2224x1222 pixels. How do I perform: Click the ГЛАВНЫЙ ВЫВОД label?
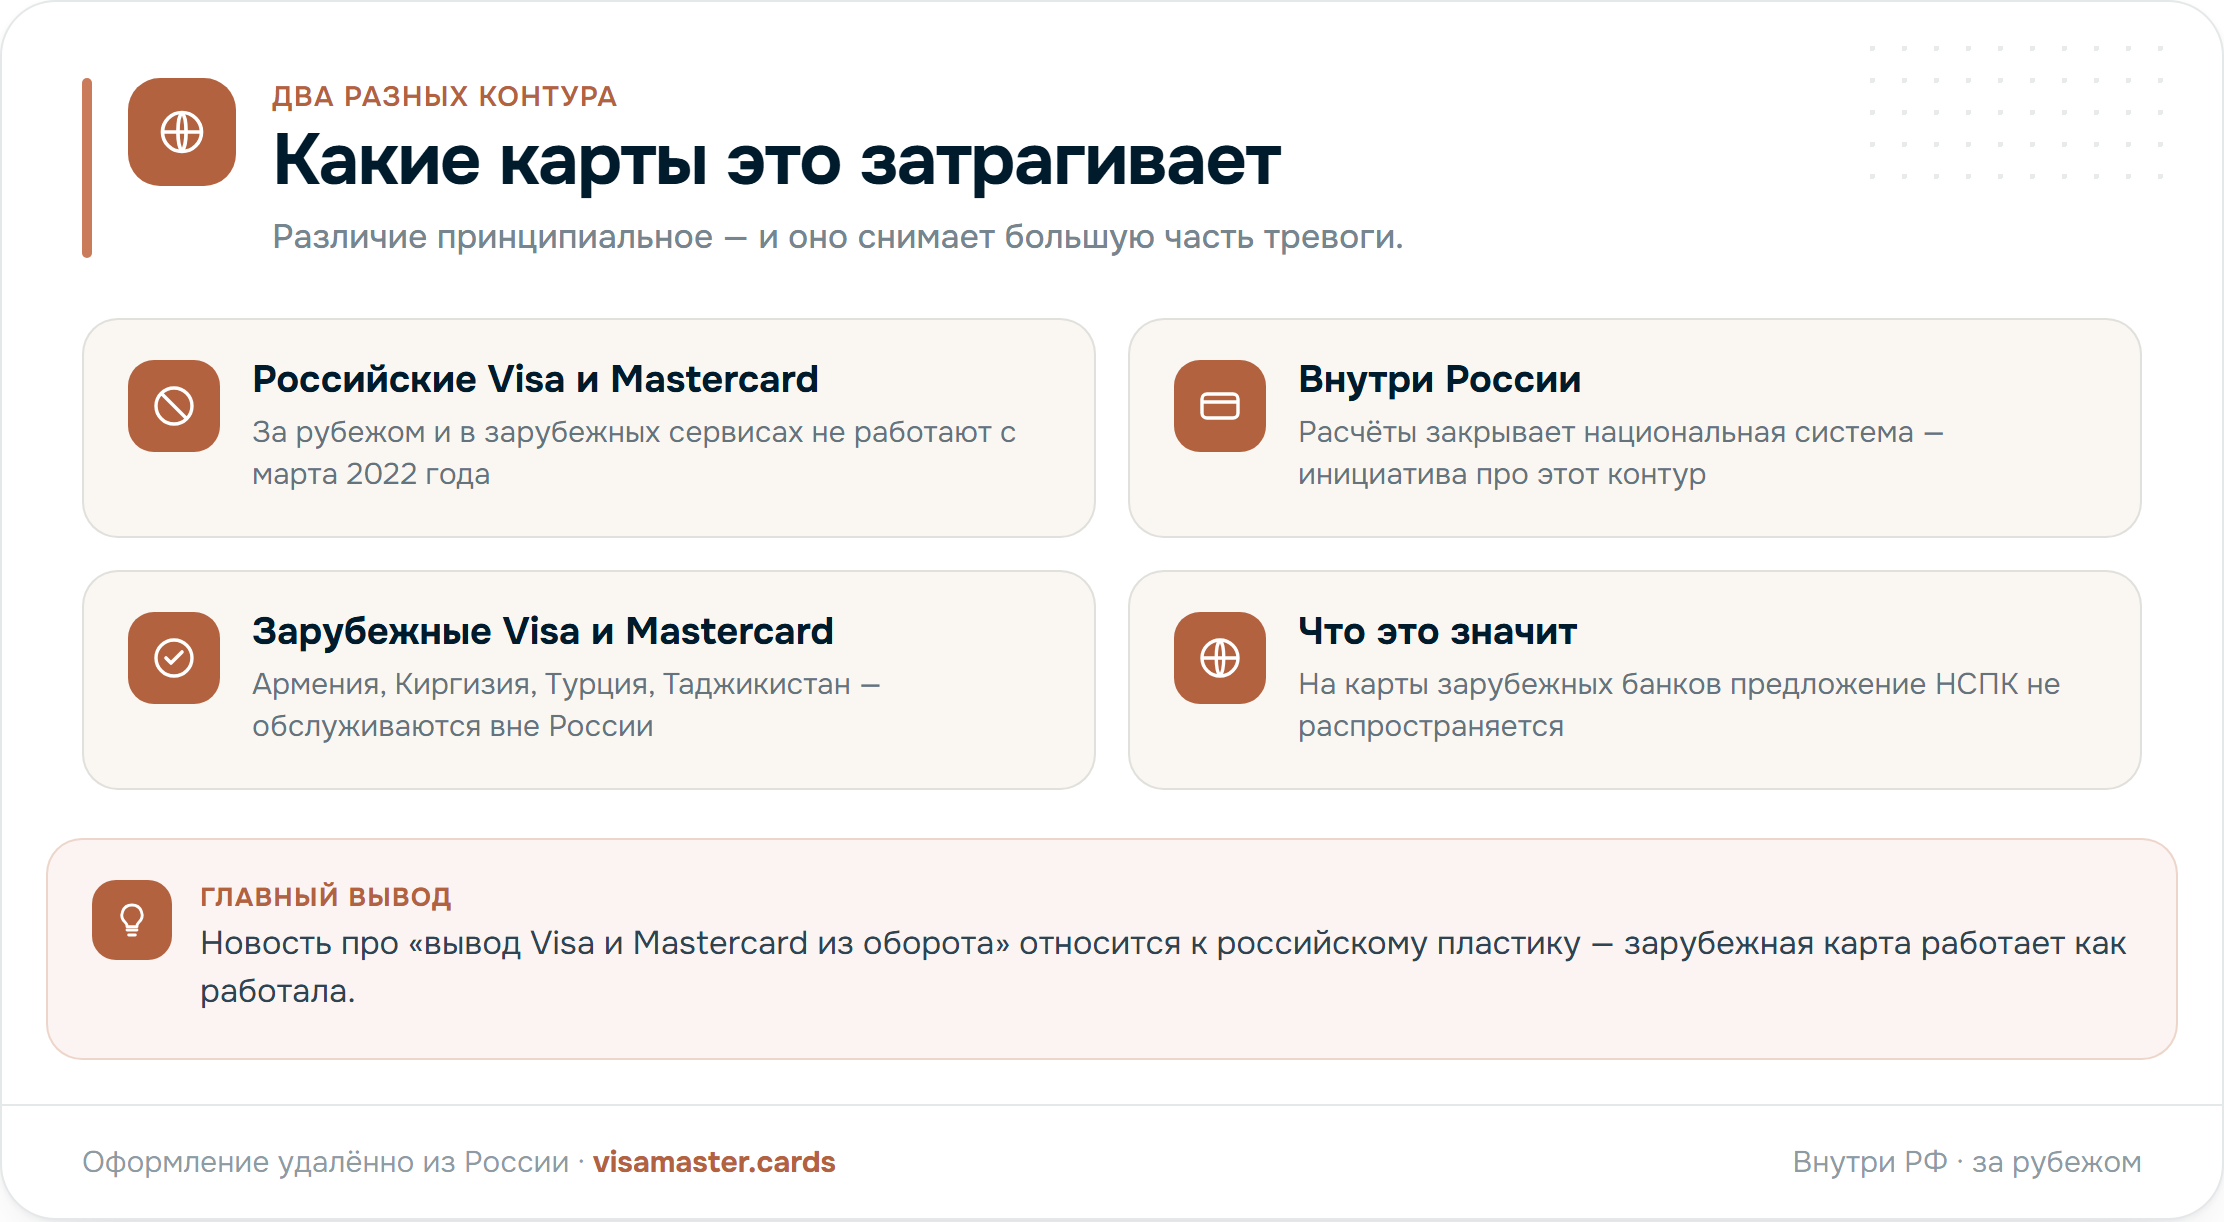326,896
